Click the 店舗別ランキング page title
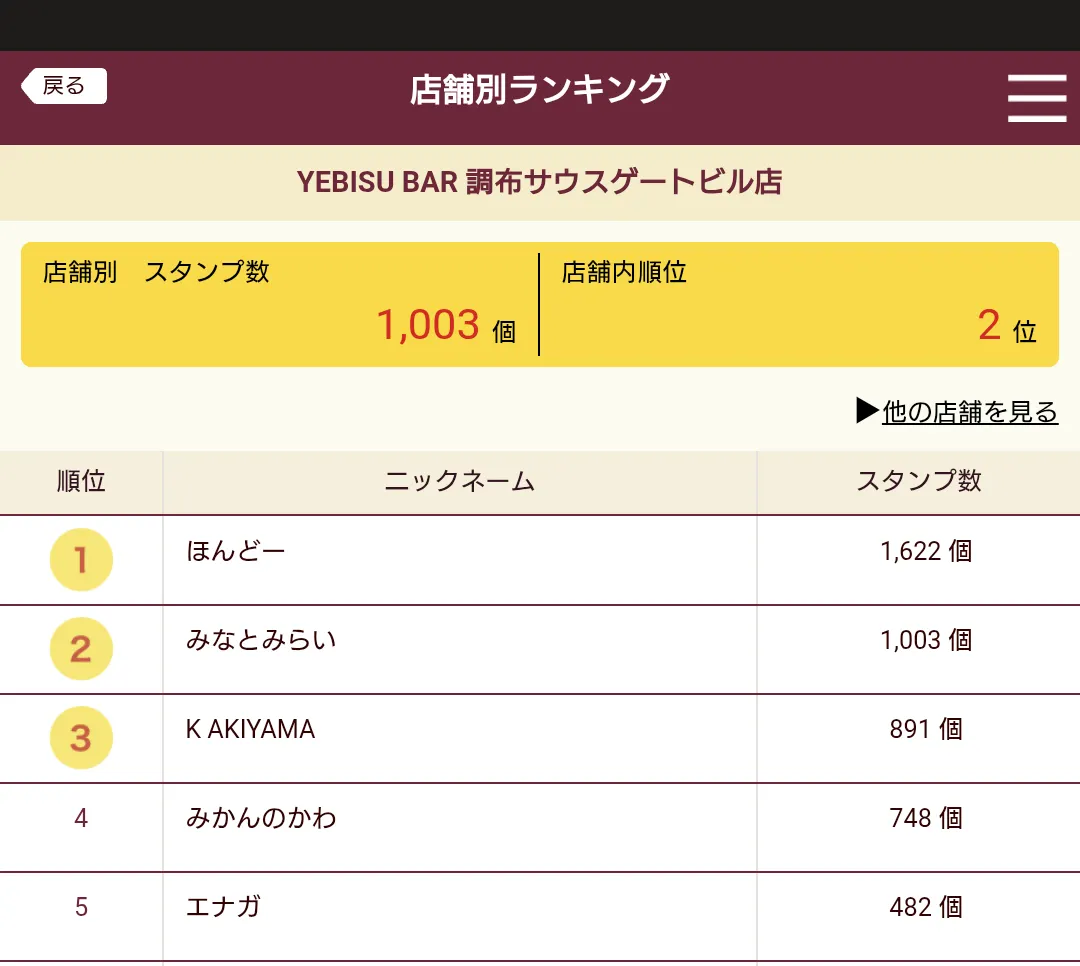This screenshot has width=1080, height=966. 539,90
